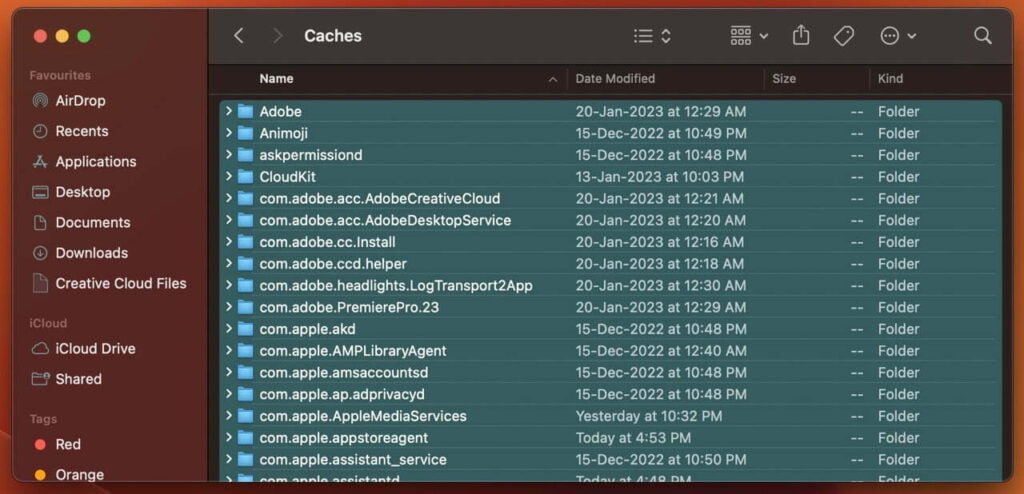Go back with the Finder back arrow
Image resolution: width=1024 pixels, height=494 pixels.
click(239, 36)
